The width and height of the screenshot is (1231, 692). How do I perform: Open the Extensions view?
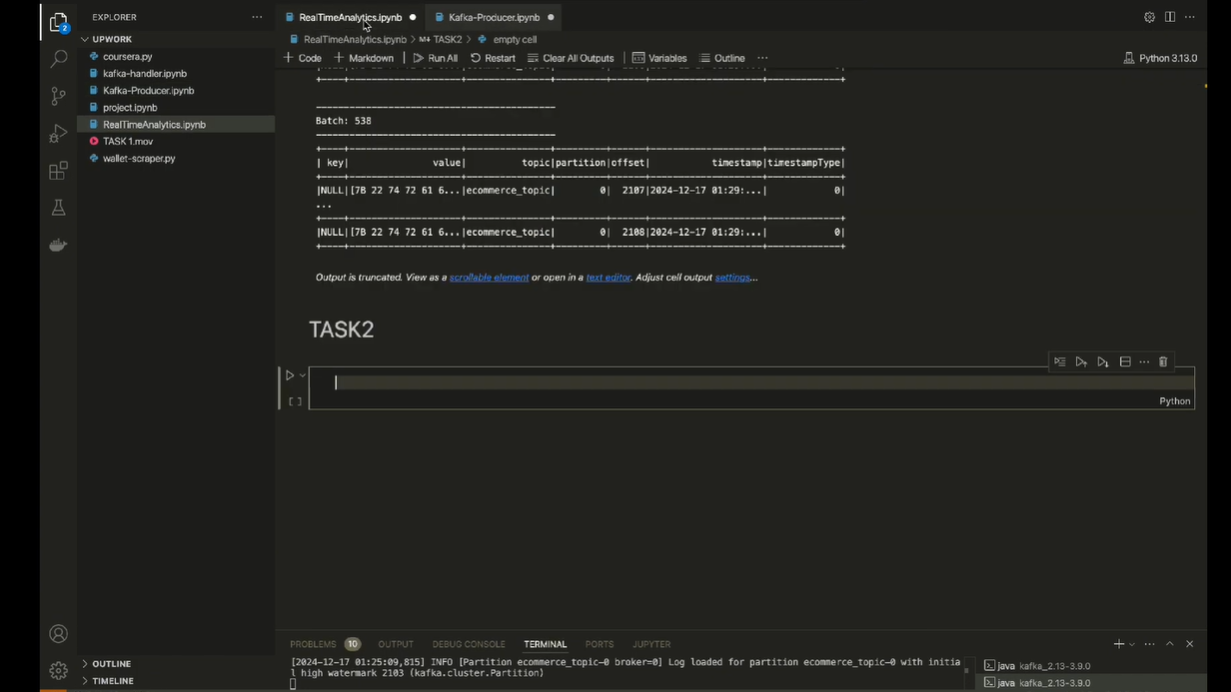(58, 171)
